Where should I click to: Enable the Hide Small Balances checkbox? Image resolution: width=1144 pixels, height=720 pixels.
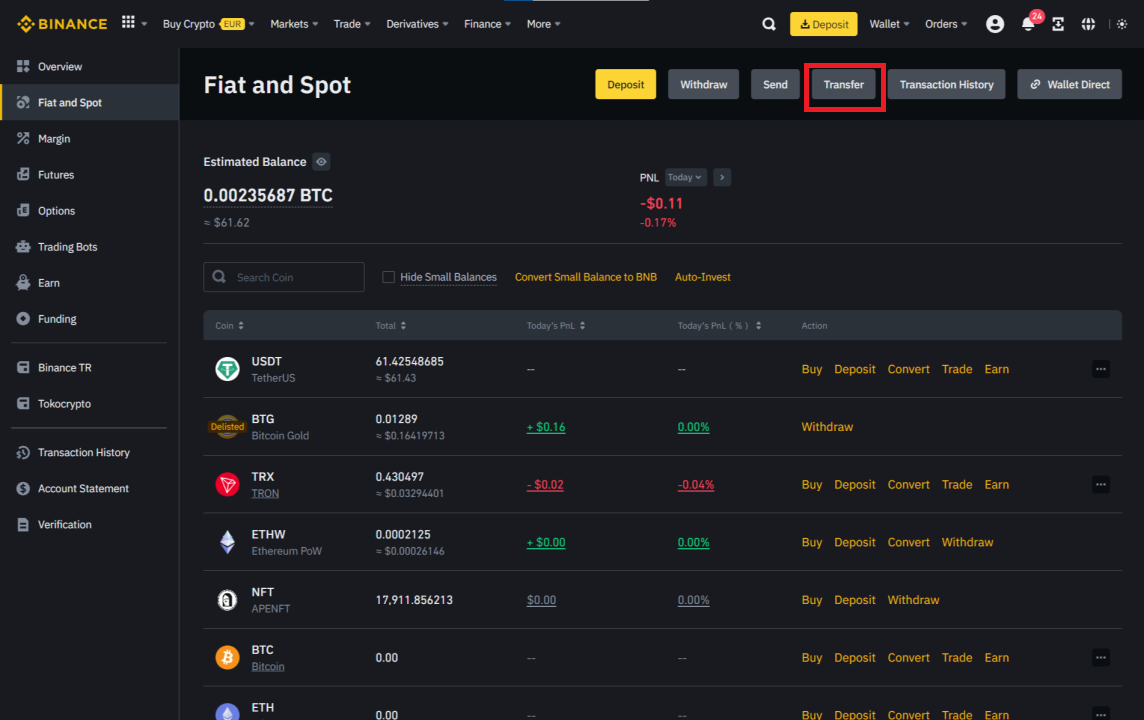coord(388,277)
